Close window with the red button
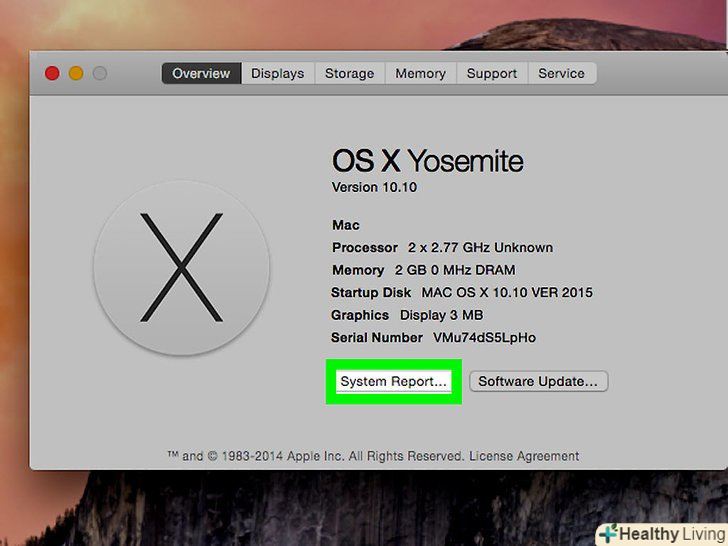This screenshot has height=546, width=728. point(52,73)
